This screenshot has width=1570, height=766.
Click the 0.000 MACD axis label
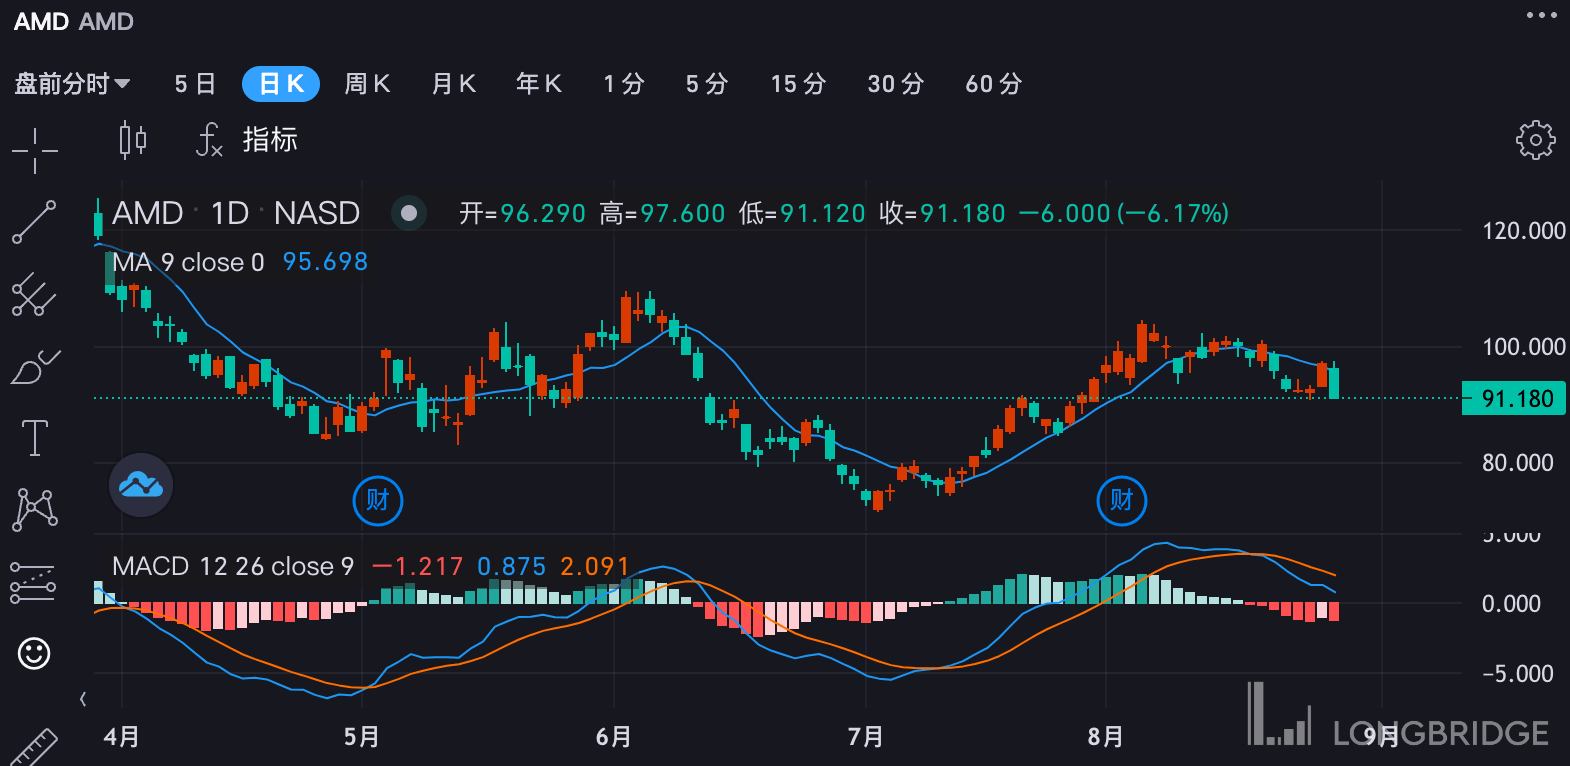pyautogui.click(x=1511, y=604)
